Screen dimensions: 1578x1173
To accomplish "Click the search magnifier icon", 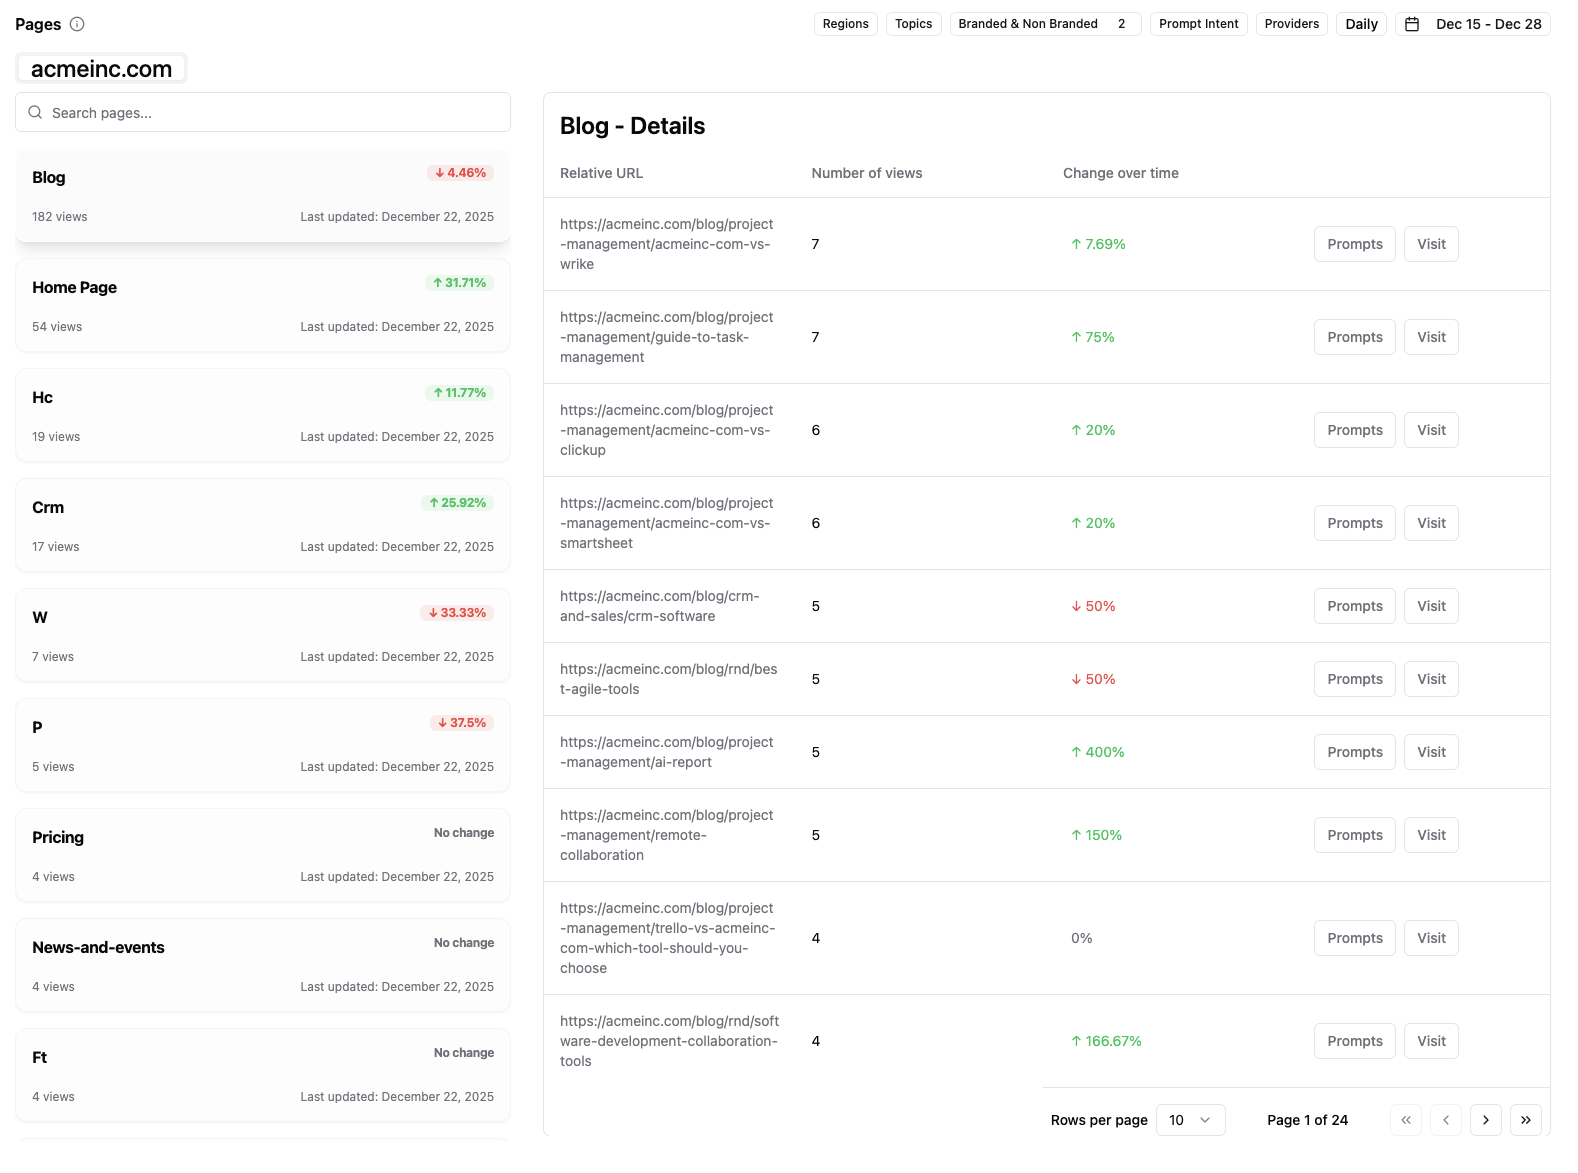I will 35,113.
